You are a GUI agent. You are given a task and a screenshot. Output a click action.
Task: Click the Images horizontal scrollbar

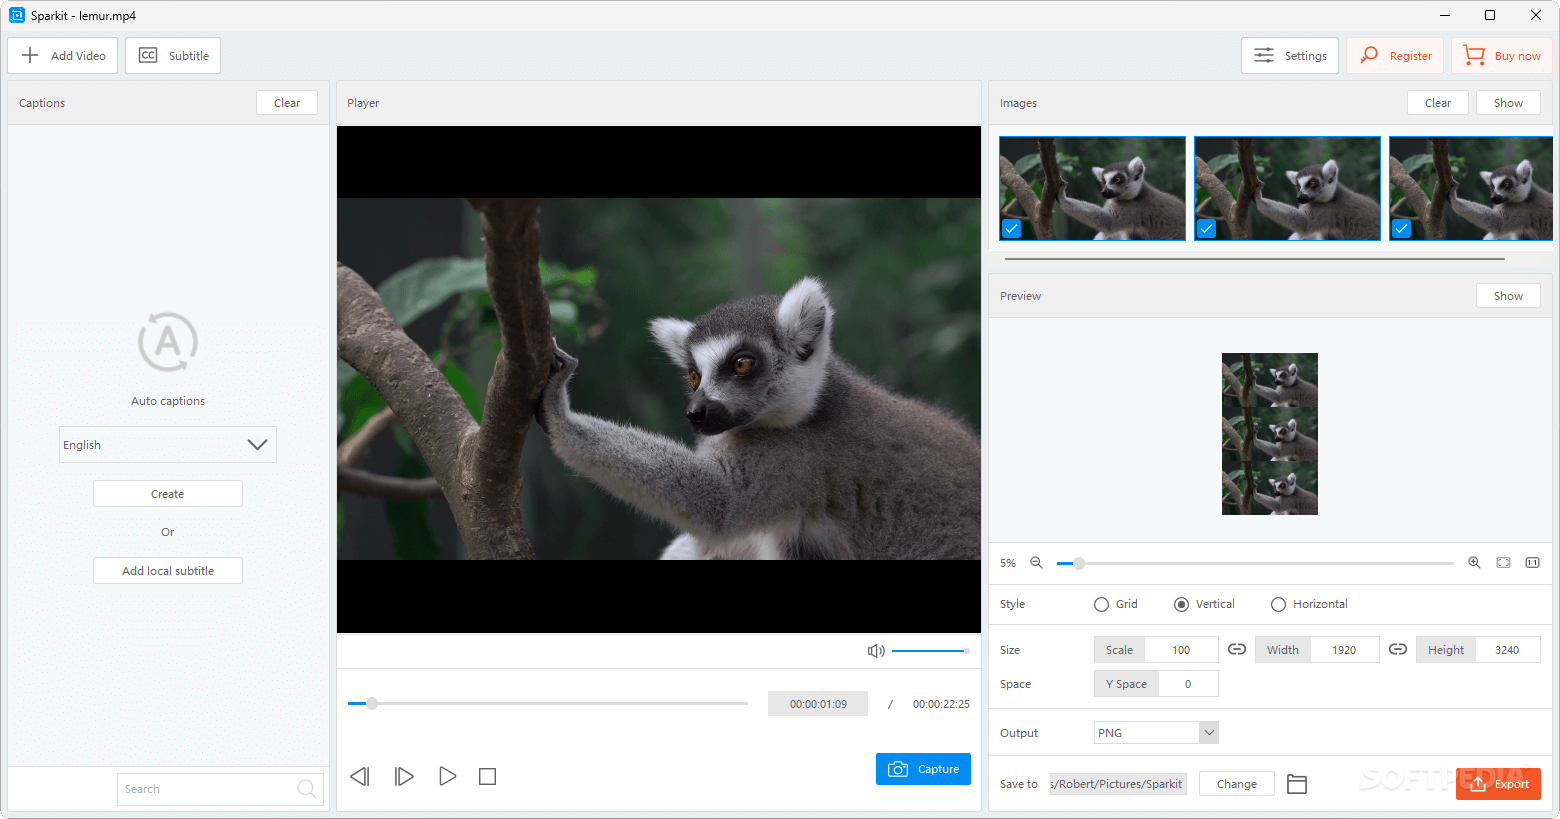coord(1254,259)
